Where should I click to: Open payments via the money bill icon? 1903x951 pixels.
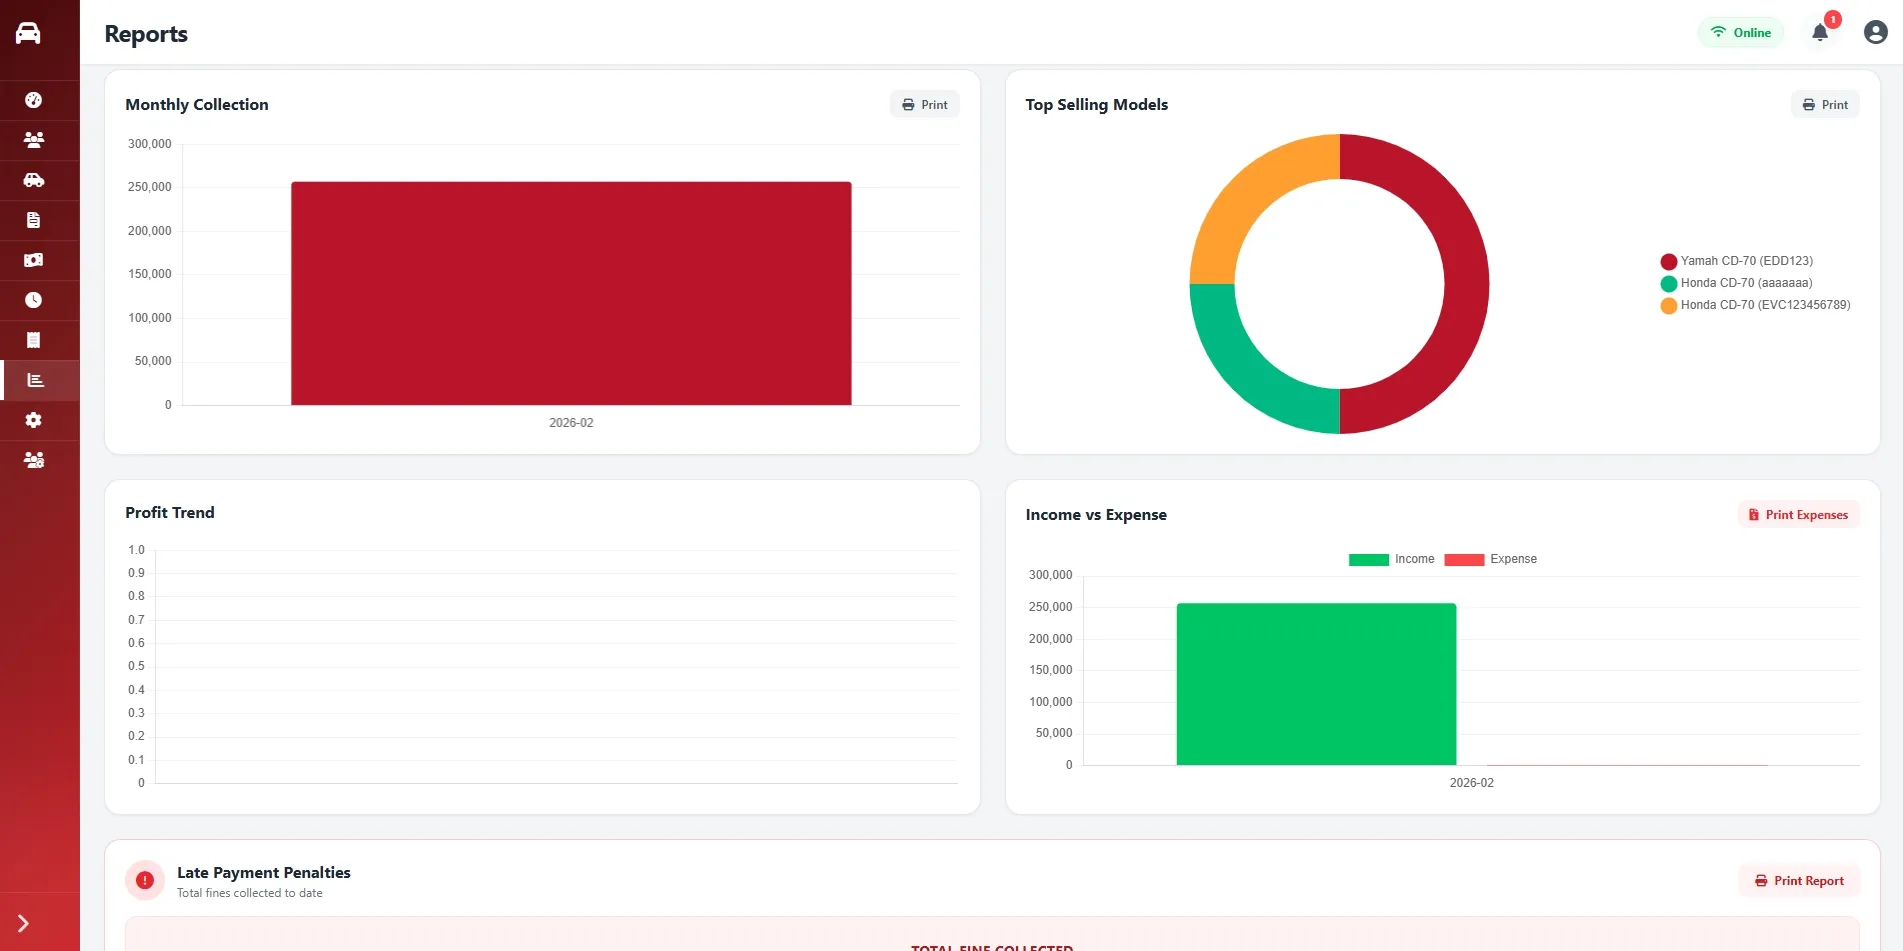[34, 260]
